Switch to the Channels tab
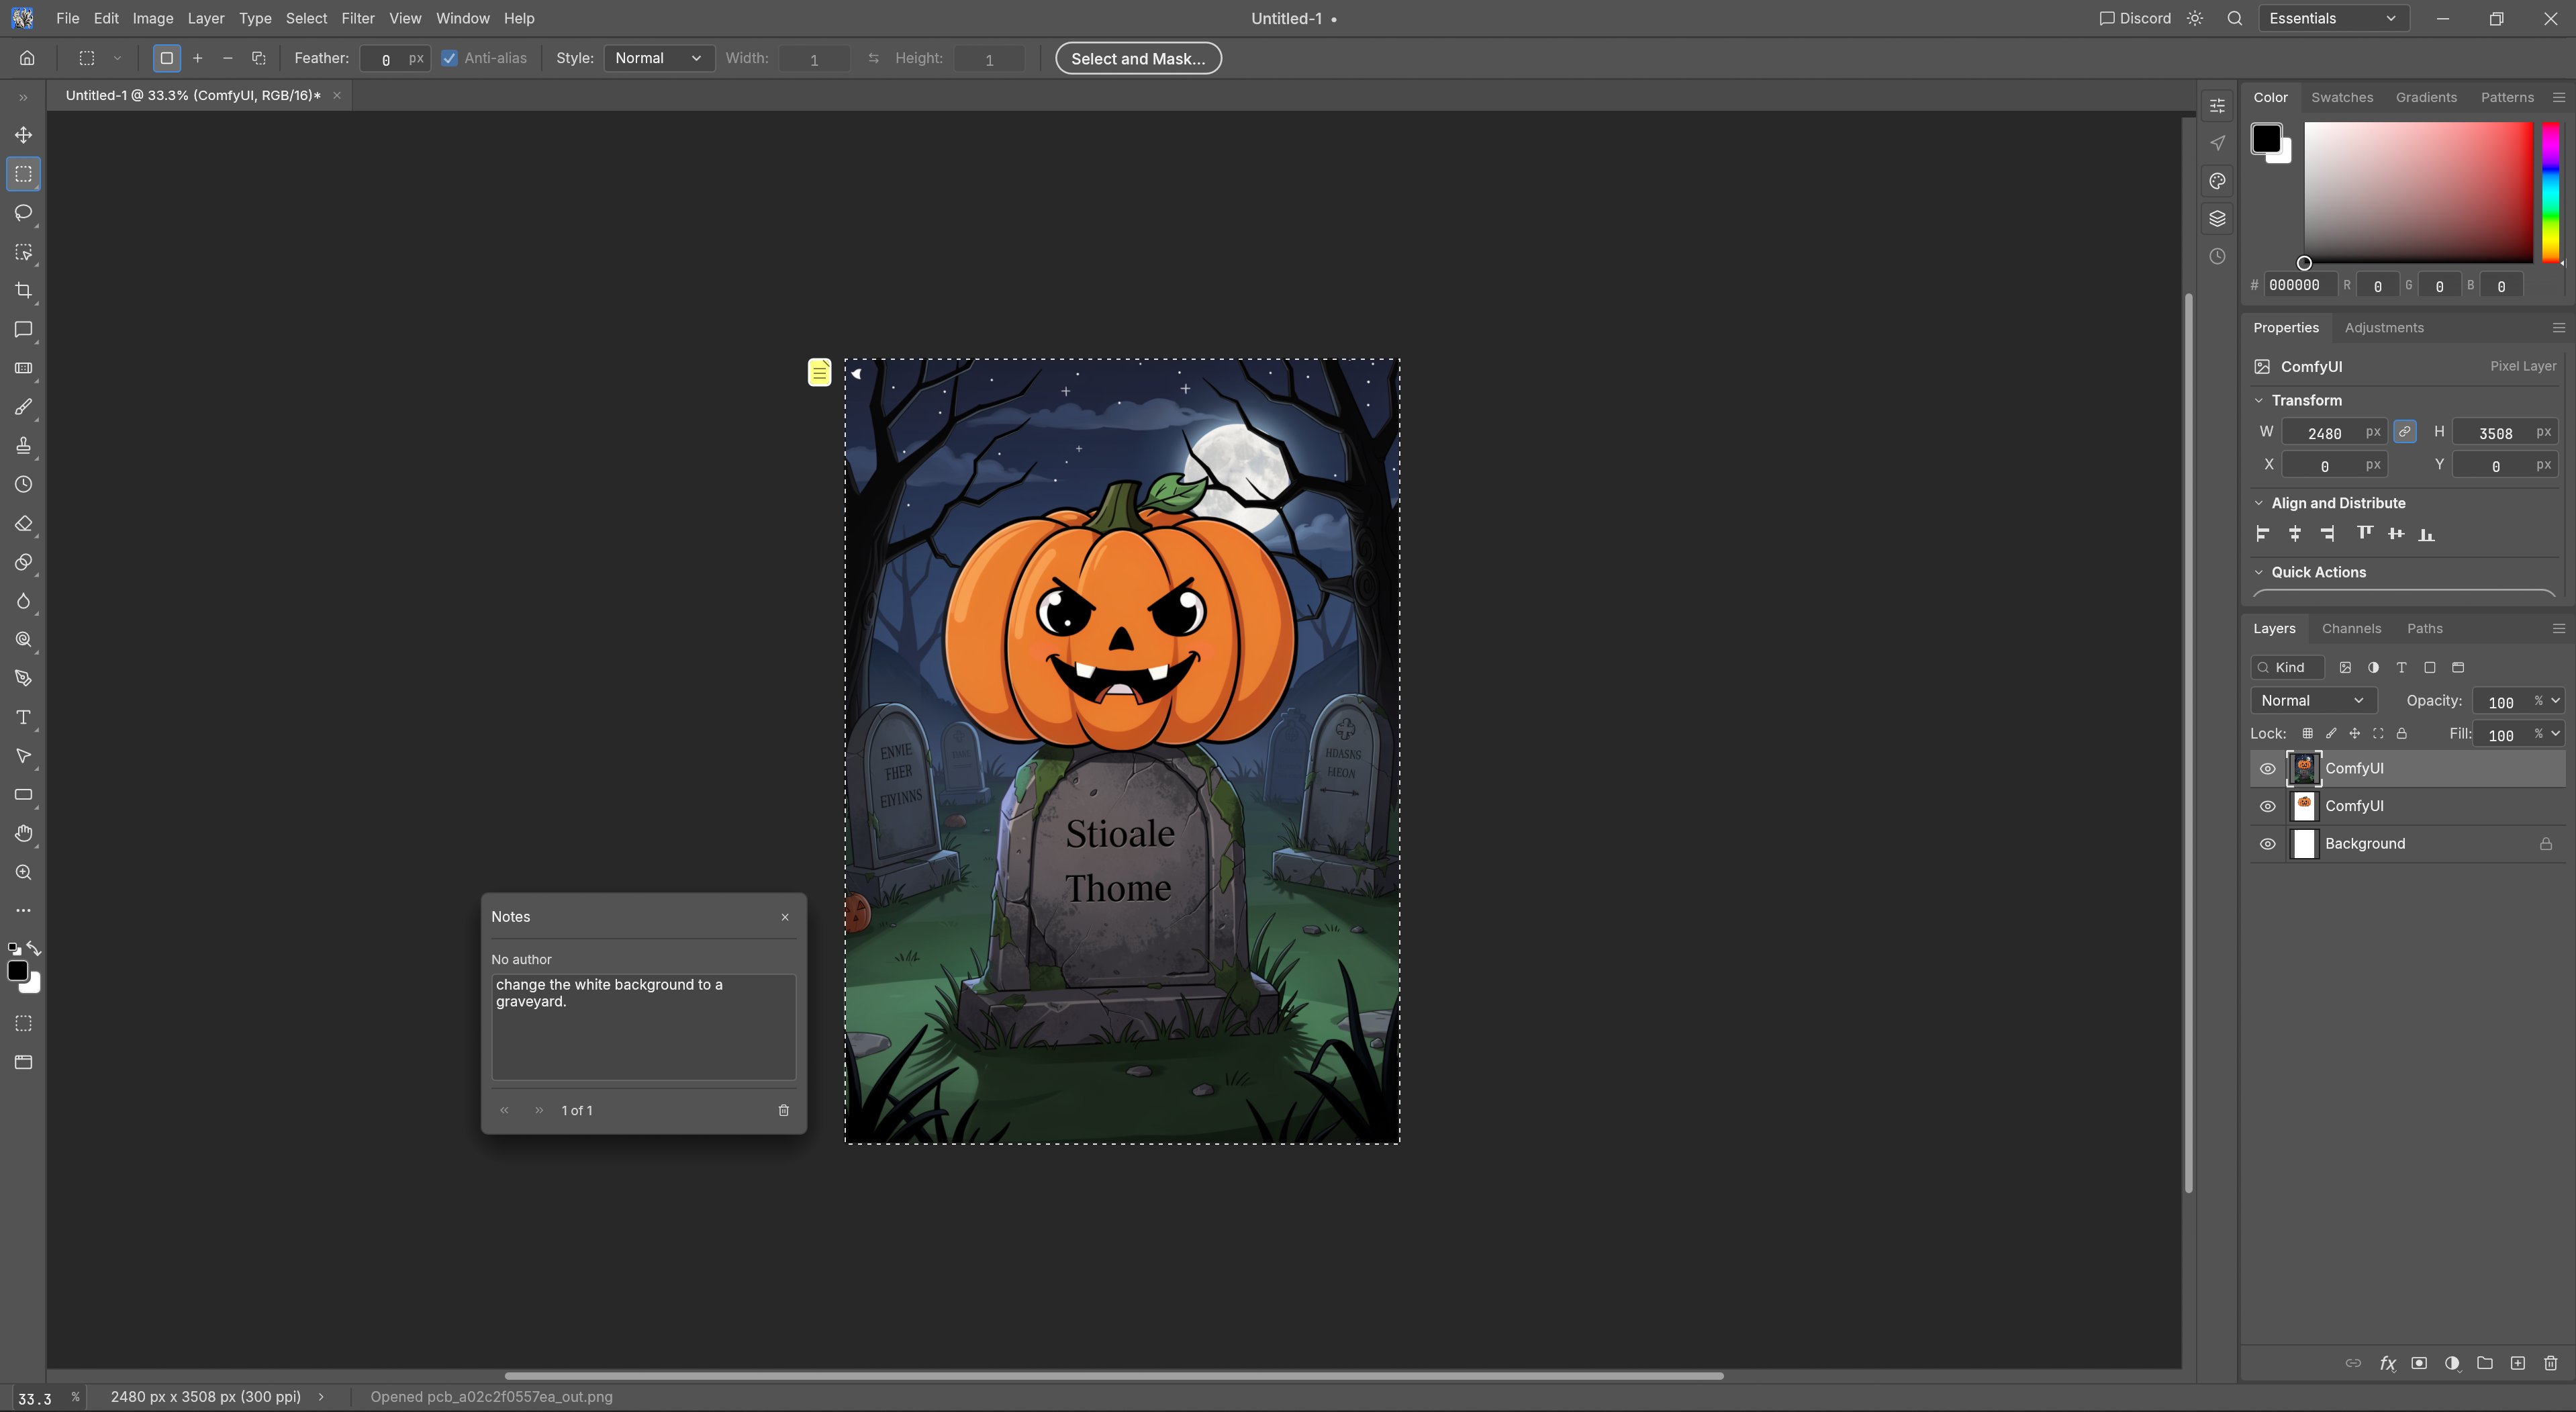Image resolution: width=2576 pixels, height=1412 pixels. click(x=2351, y=628)
